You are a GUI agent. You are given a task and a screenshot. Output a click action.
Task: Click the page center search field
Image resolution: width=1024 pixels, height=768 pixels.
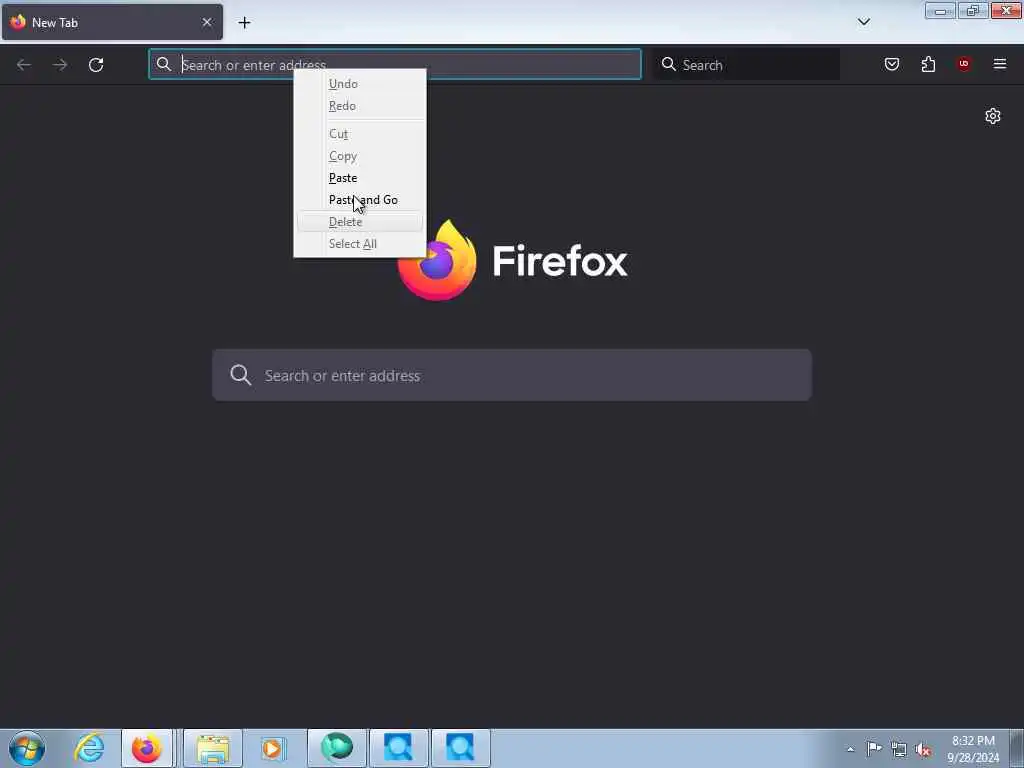point(512,375)
